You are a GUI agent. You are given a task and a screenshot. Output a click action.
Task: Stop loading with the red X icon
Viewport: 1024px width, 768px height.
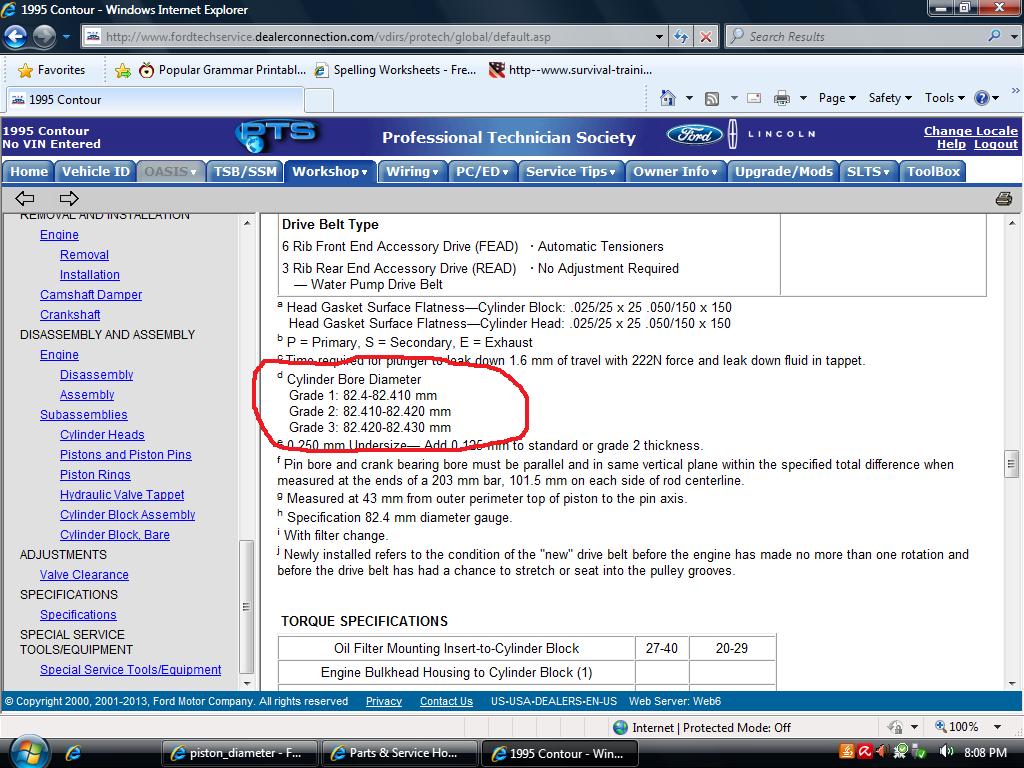tap(705, 37)
